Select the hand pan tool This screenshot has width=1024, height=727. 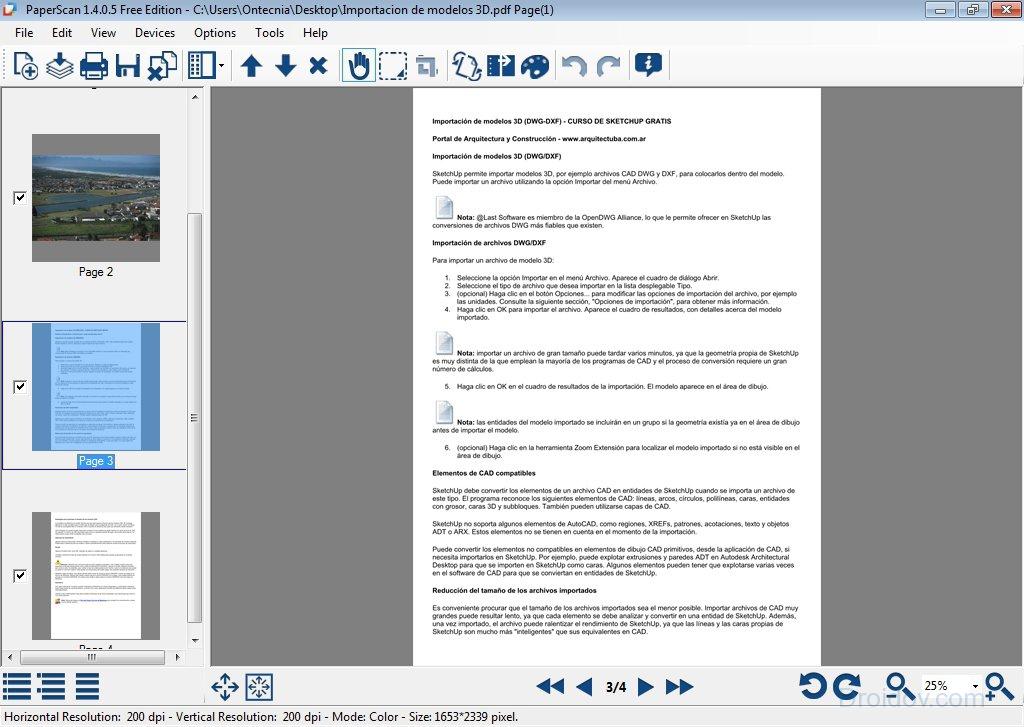[x=359, y=66]
